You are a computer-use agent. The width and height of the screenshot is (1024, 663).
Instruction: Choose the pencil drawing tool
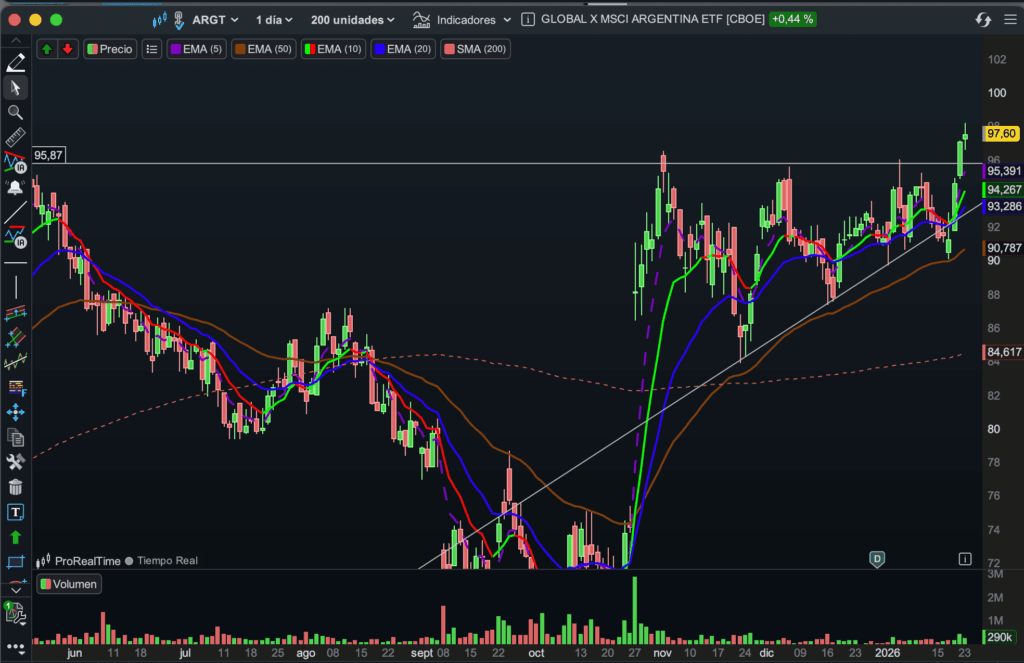pyautogui.click(x=15, y=63)
